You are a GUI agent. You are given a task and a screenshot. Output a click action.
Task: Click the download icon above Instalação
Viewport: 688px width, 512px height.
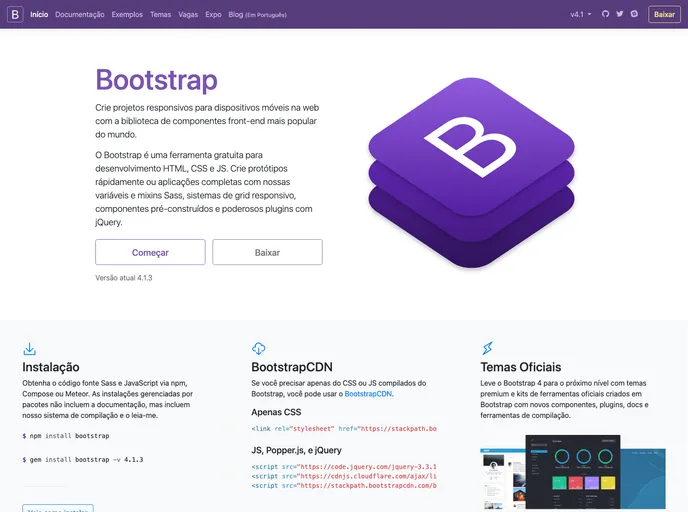coord(29,349)
